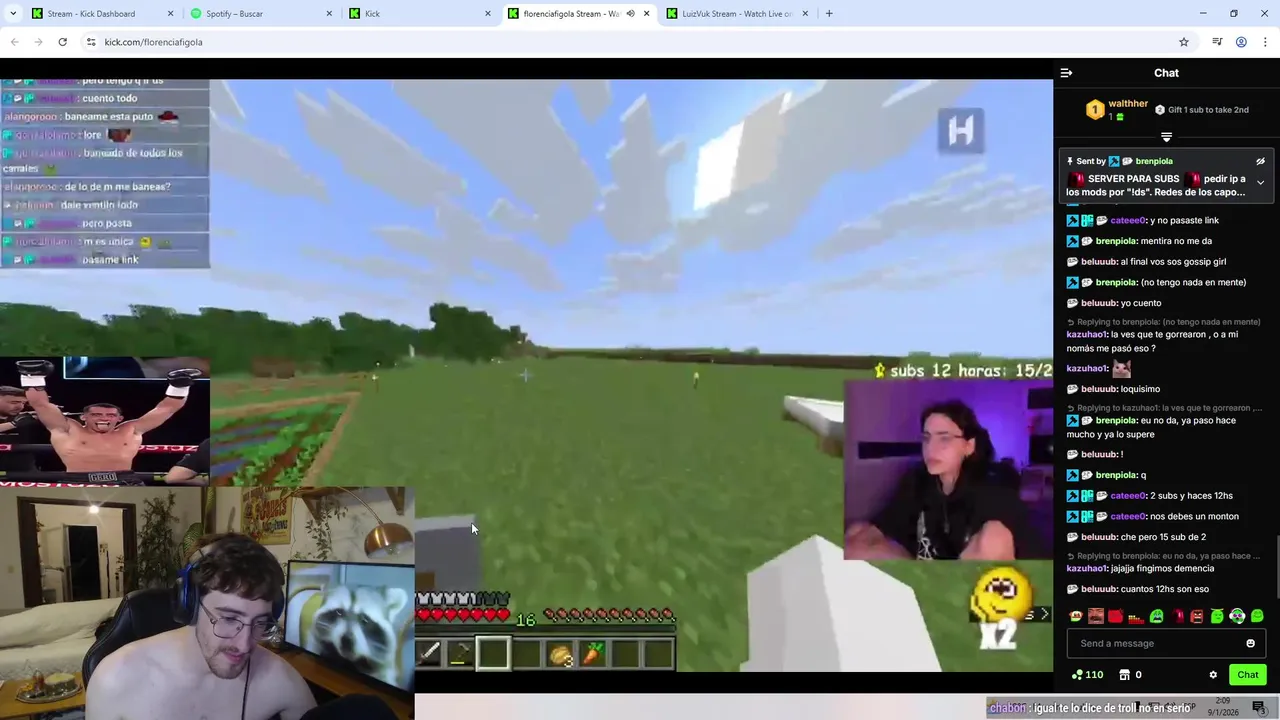Click the chat panel scrollbar thumb
Viewport: 1280px width, 720px height.
tap(1276, 568)
